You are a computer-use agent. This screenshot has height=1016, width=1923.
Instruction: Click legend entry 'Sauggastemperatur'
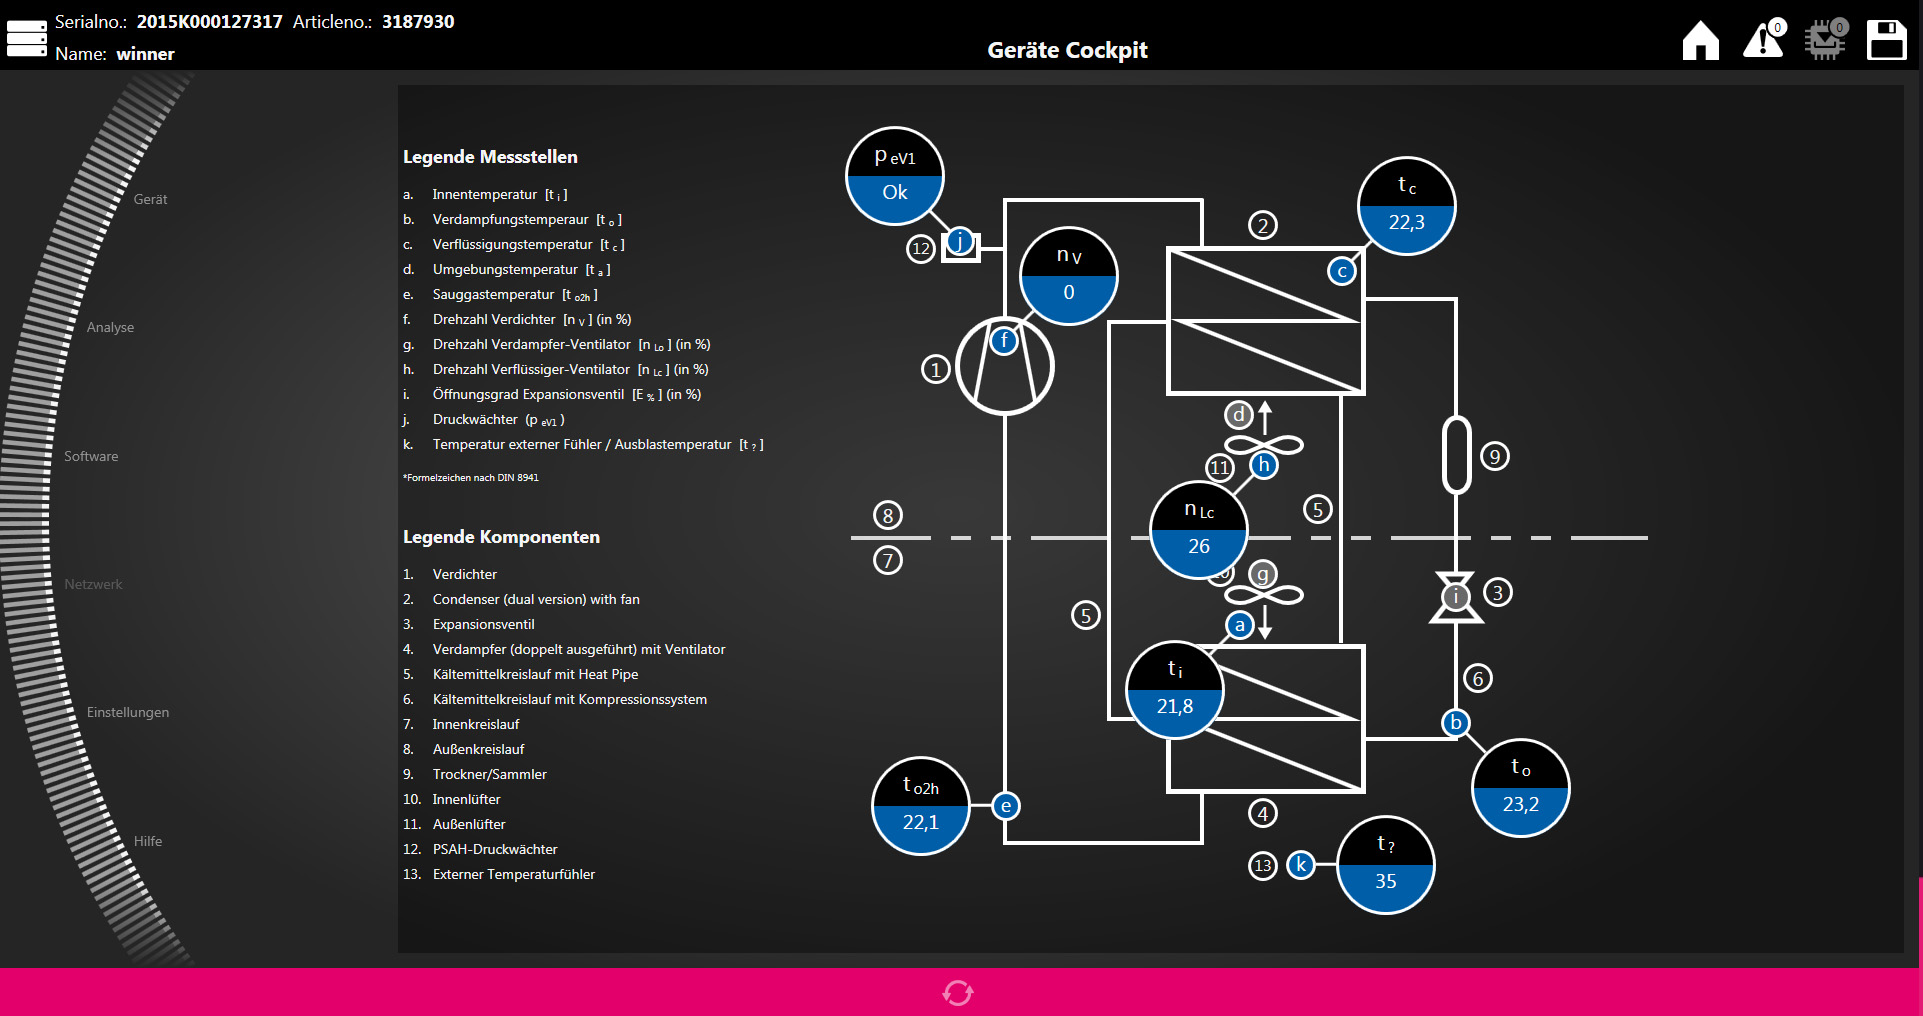tap(515, 294)
